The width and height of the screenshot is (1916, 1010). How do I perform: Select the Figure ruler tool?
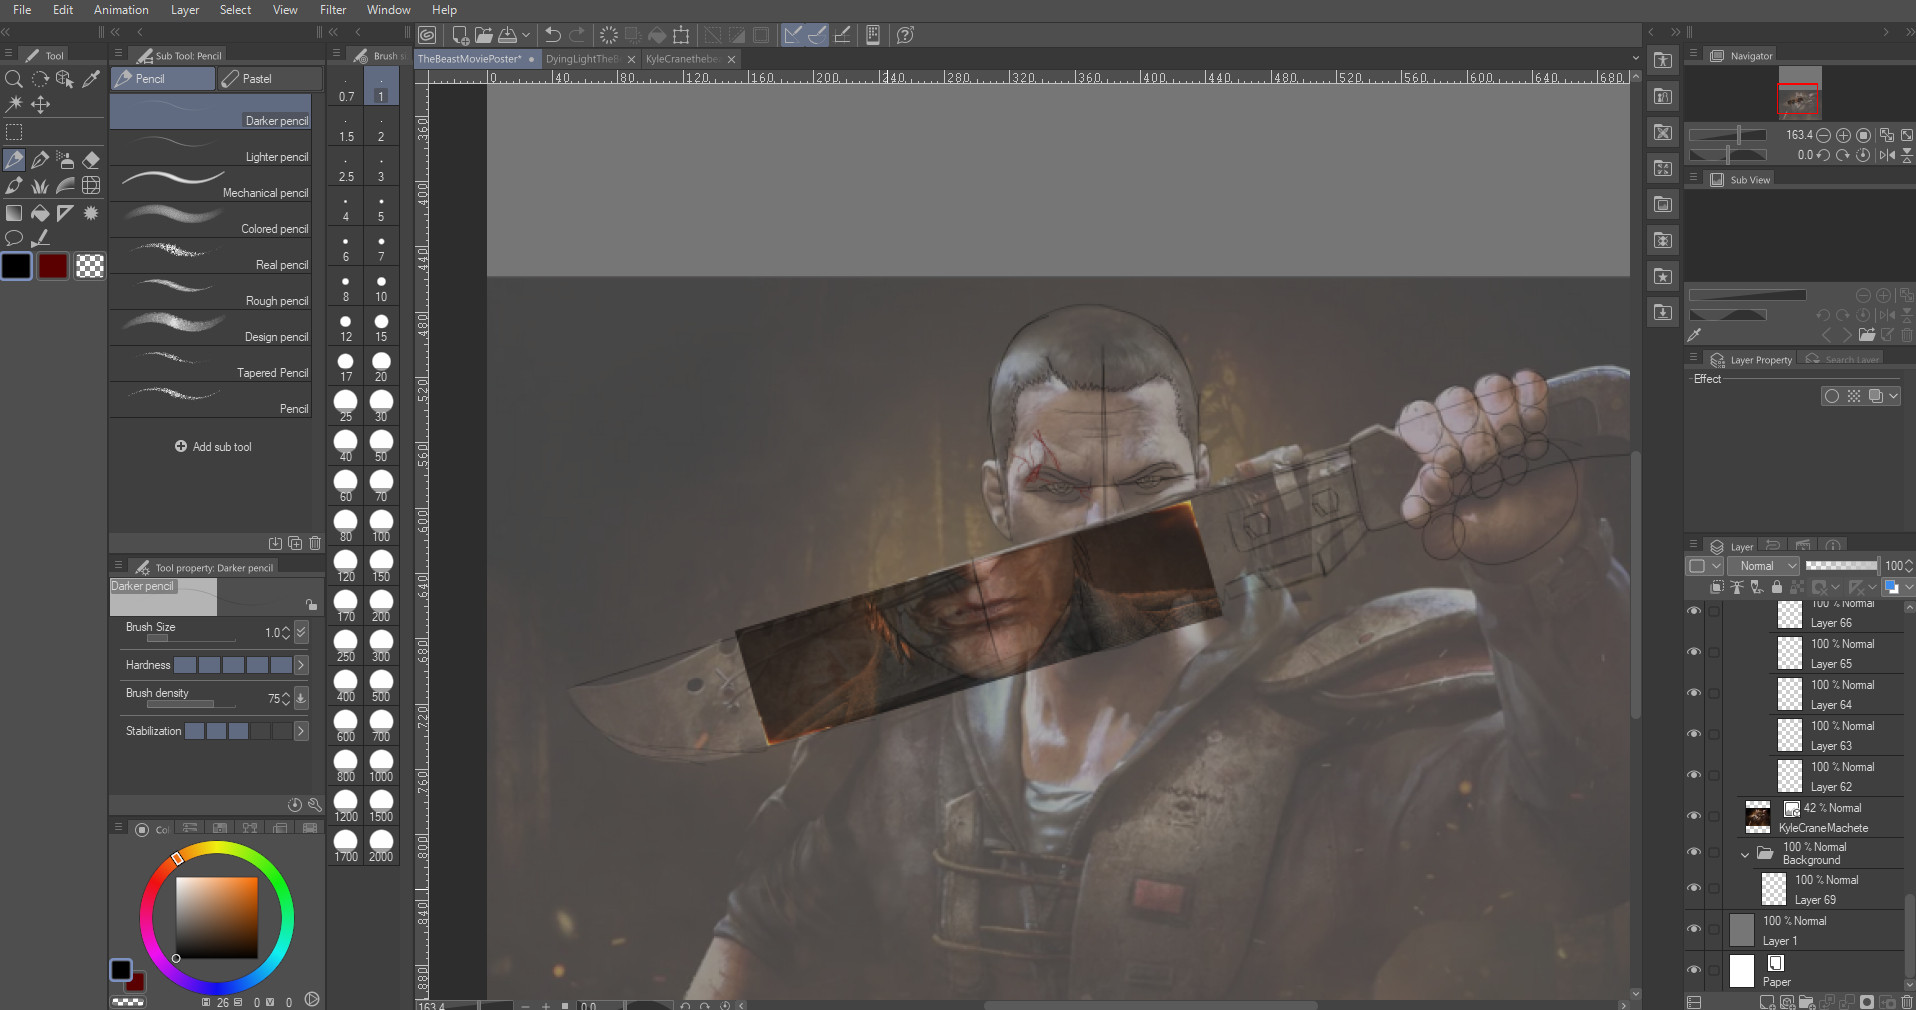click(x=65, y=213)
